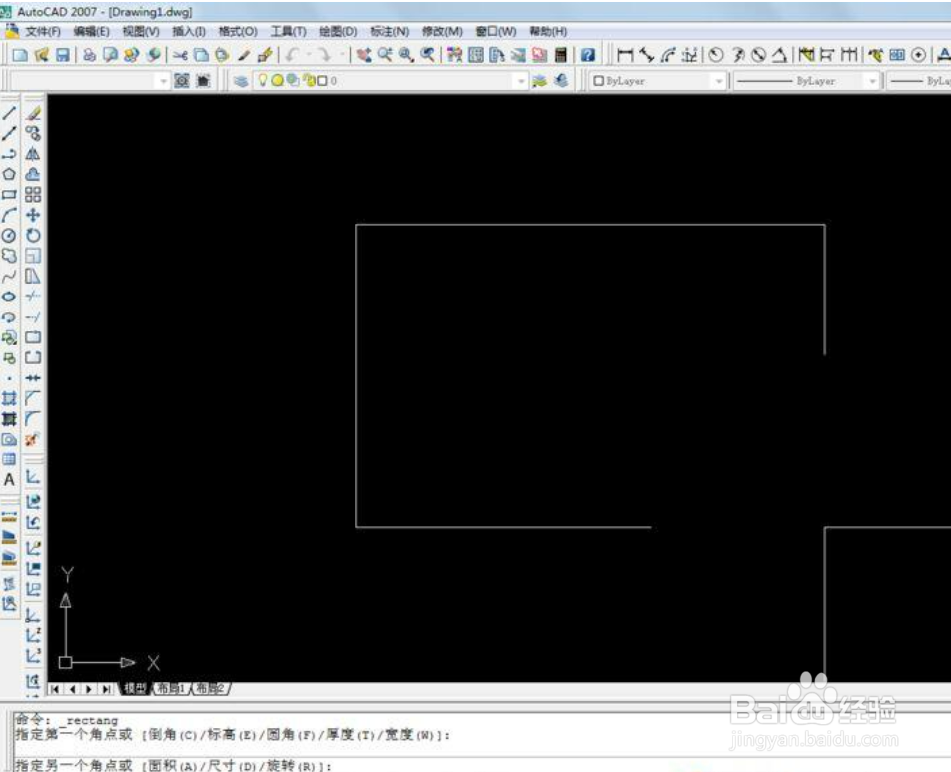Viewport: 951px width, 772px height.
Task: Select the Fillet tool
Action: (x=33, y=418)
